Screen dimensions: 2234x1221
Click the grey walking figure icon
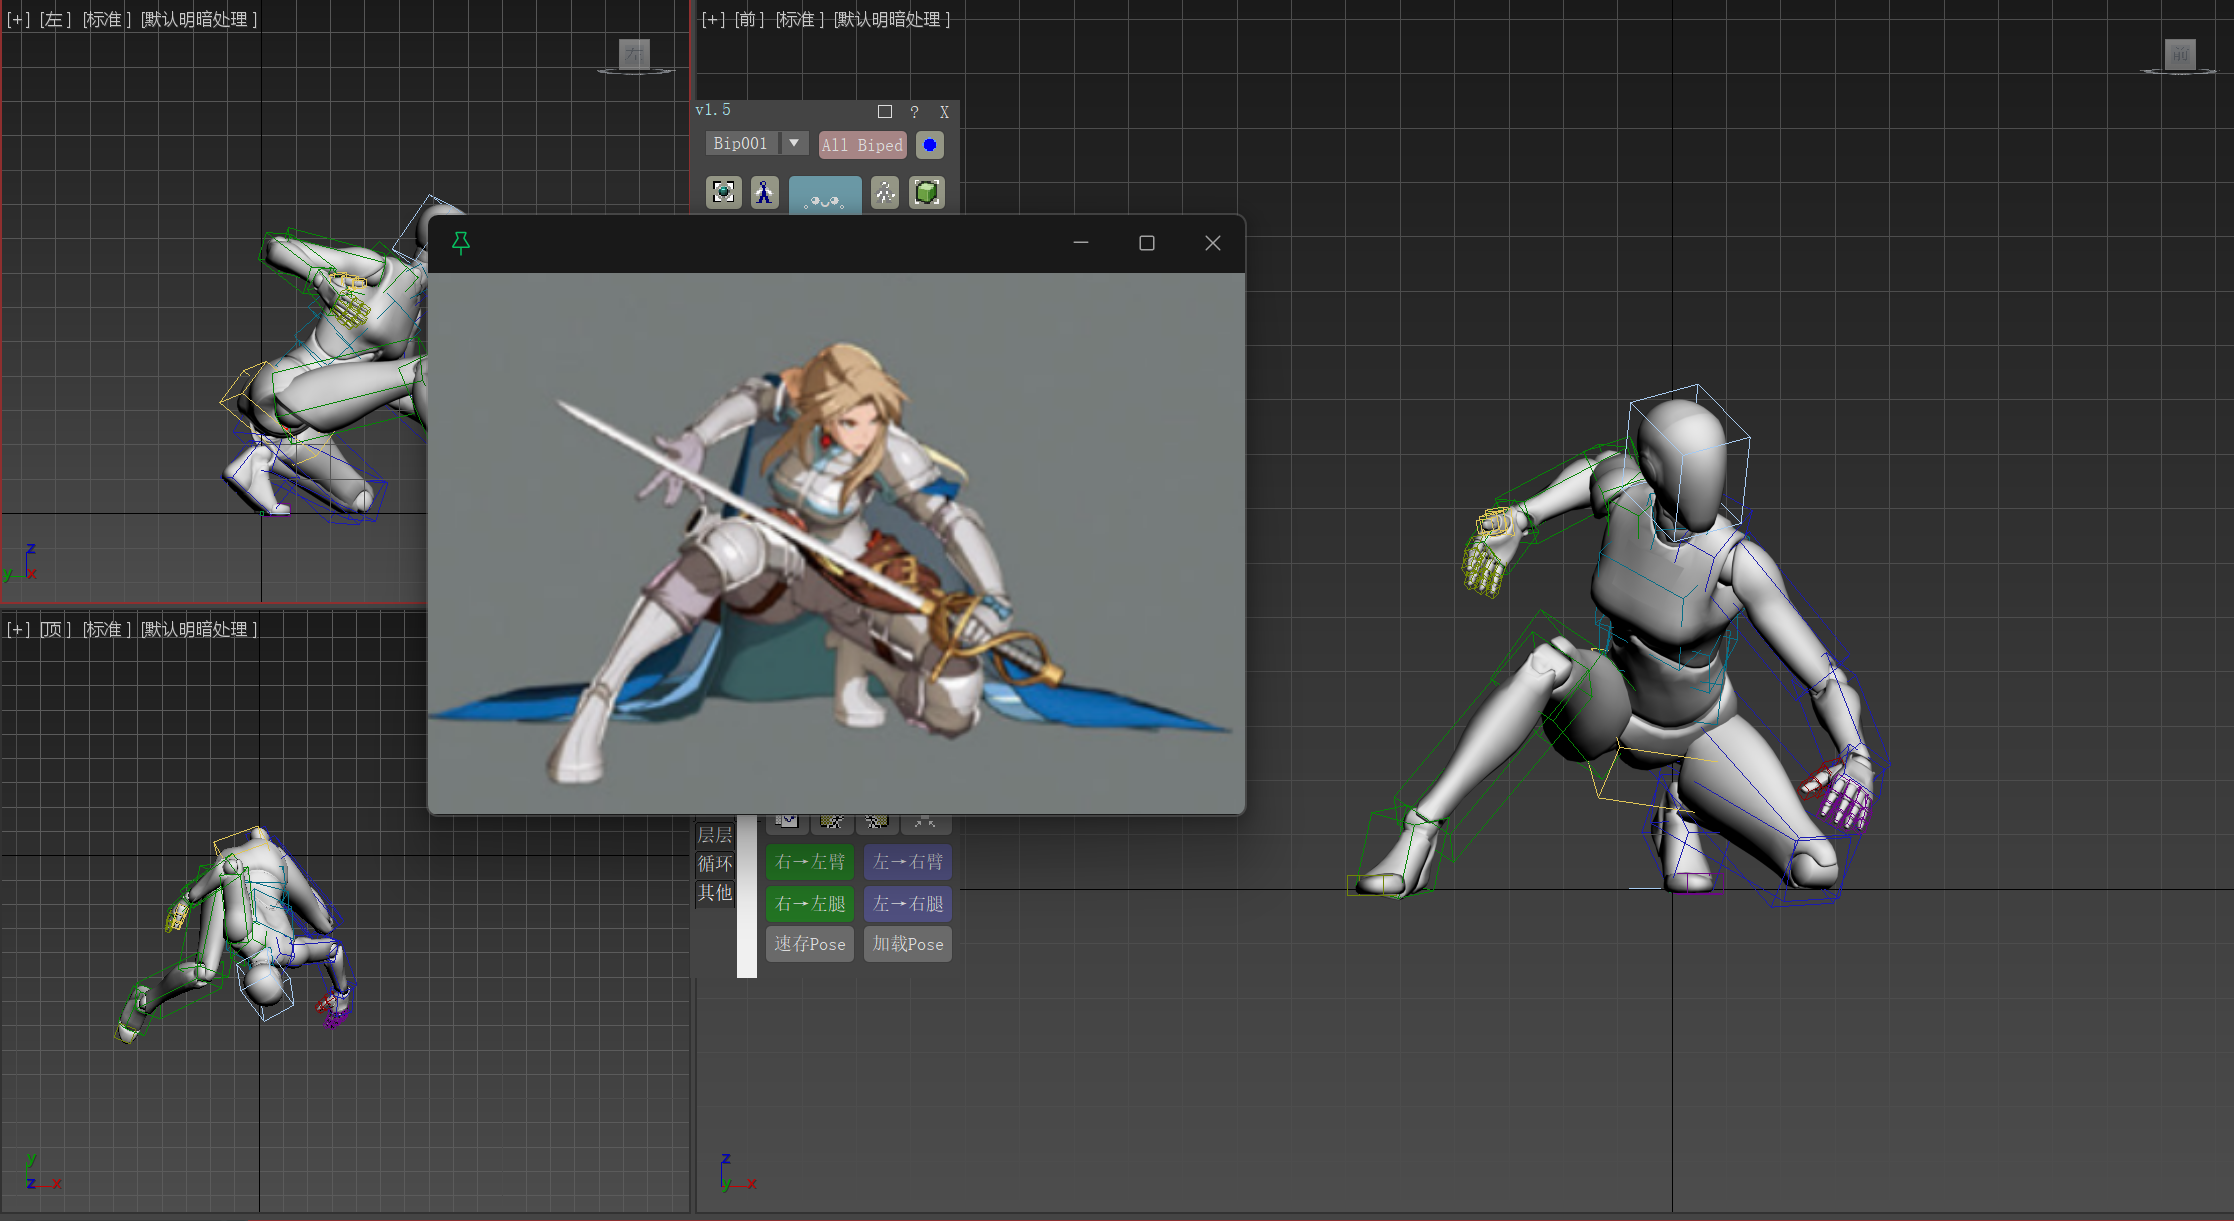click(885, 192)
